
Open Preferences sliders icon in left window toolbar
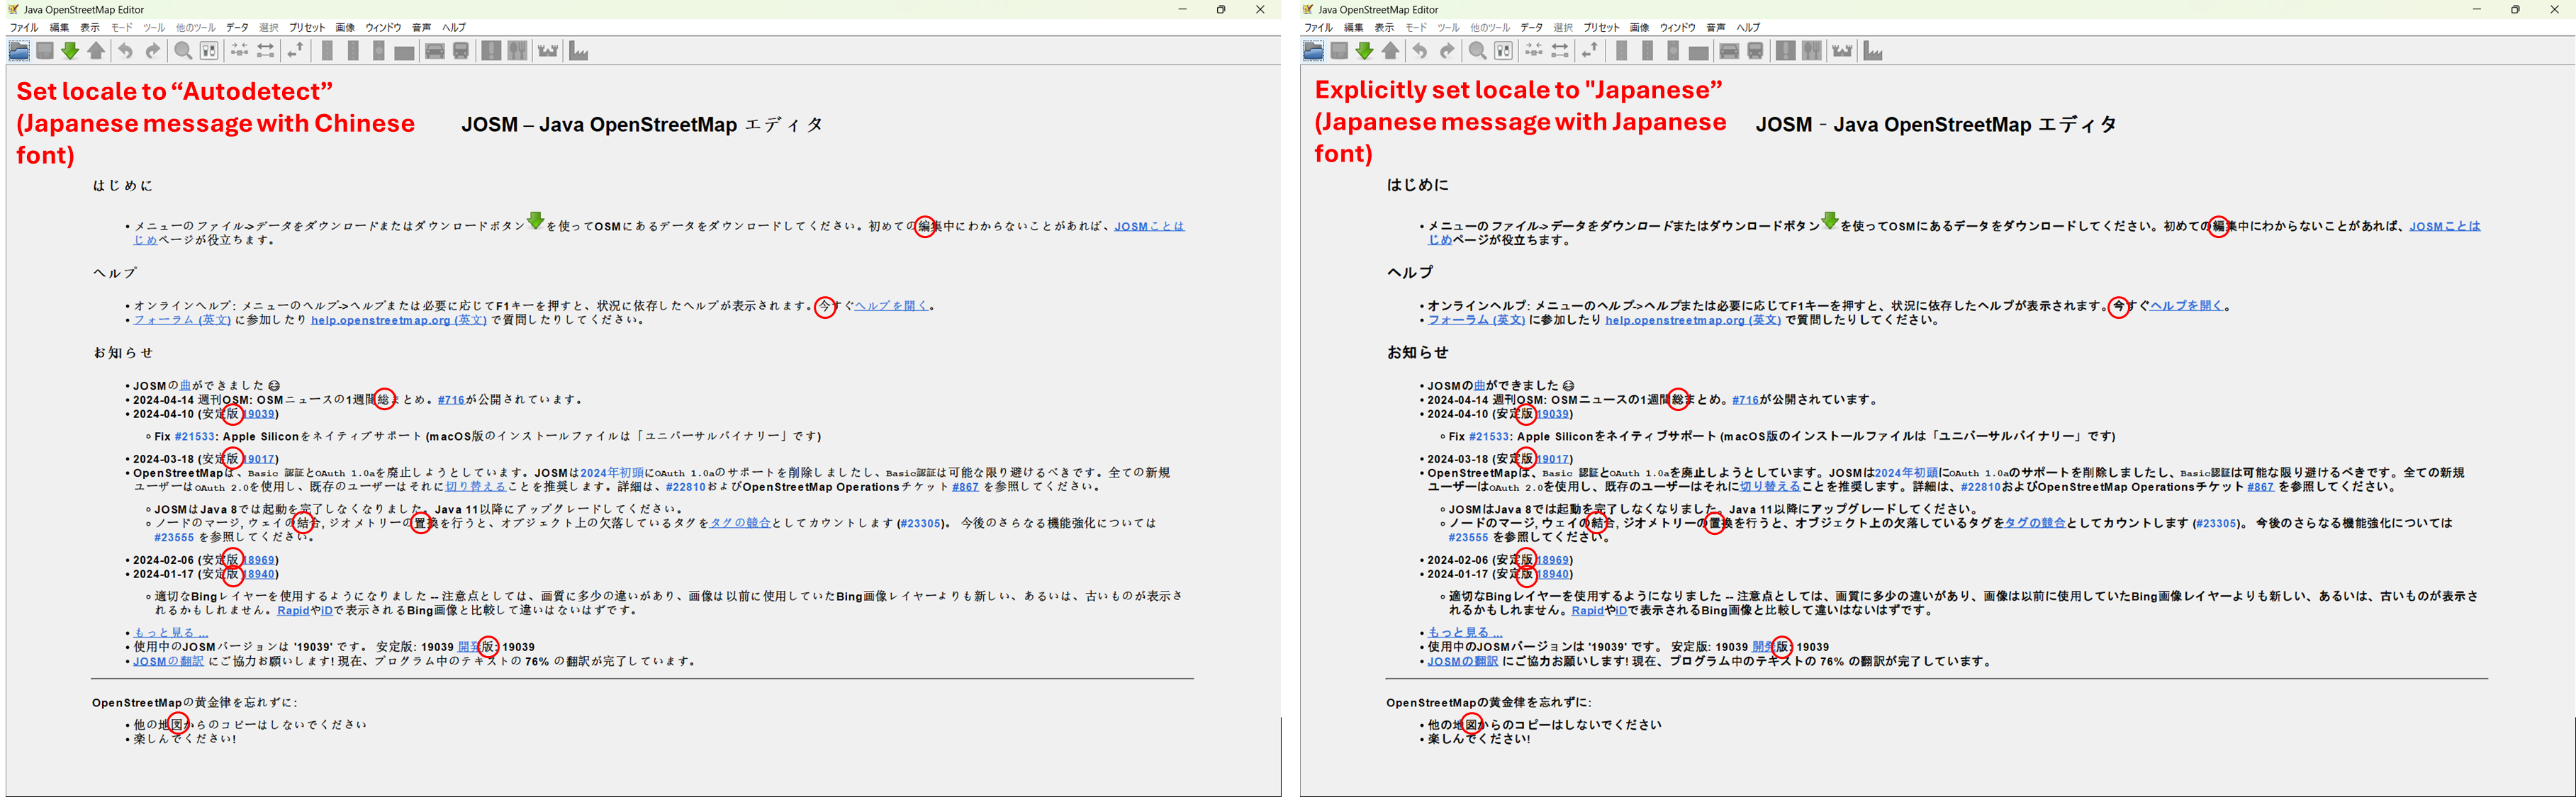[x=209, y=51]
